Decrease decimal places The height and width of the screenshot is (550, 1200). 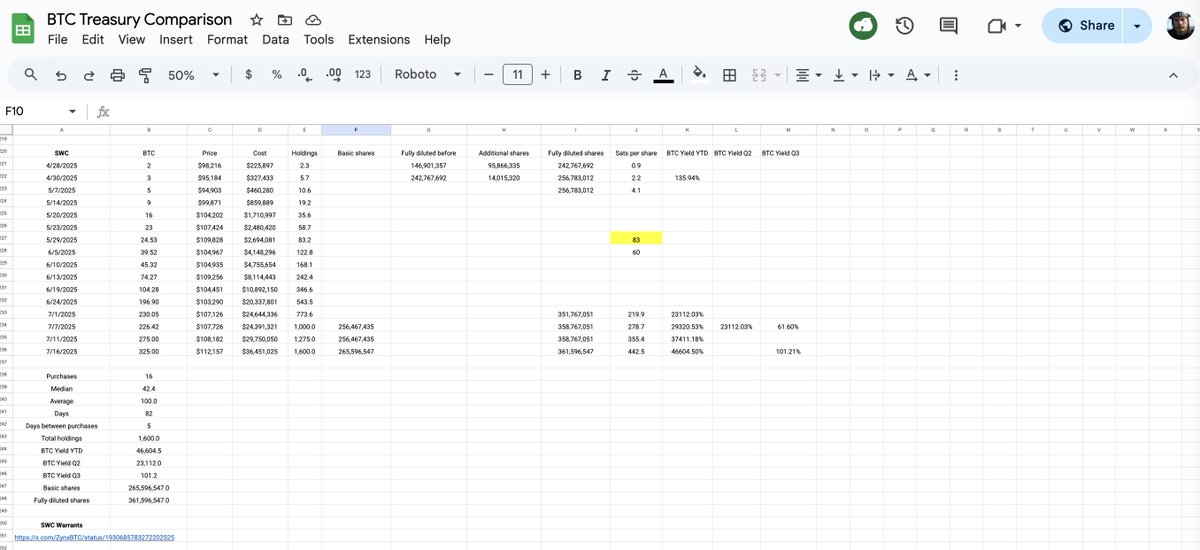point(305,75)
